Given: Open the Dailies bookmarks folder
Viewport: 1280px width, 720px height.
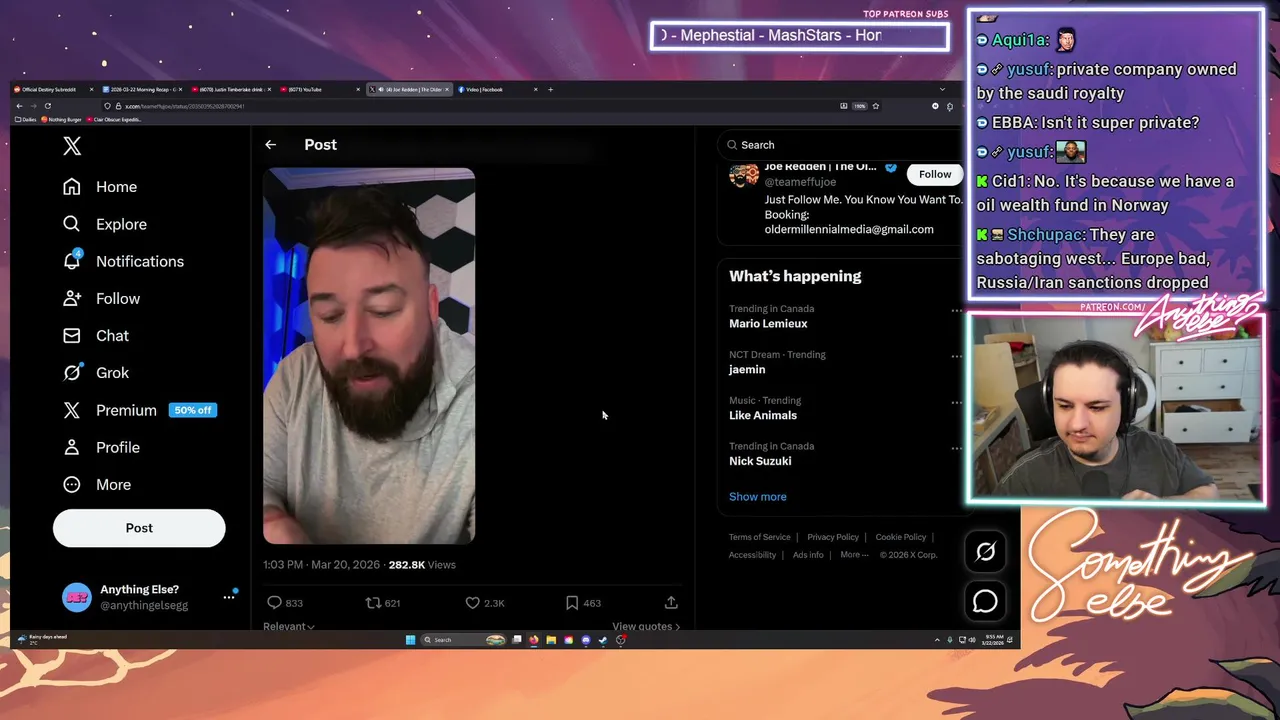Looking at the screenshot, I should 26,119.
